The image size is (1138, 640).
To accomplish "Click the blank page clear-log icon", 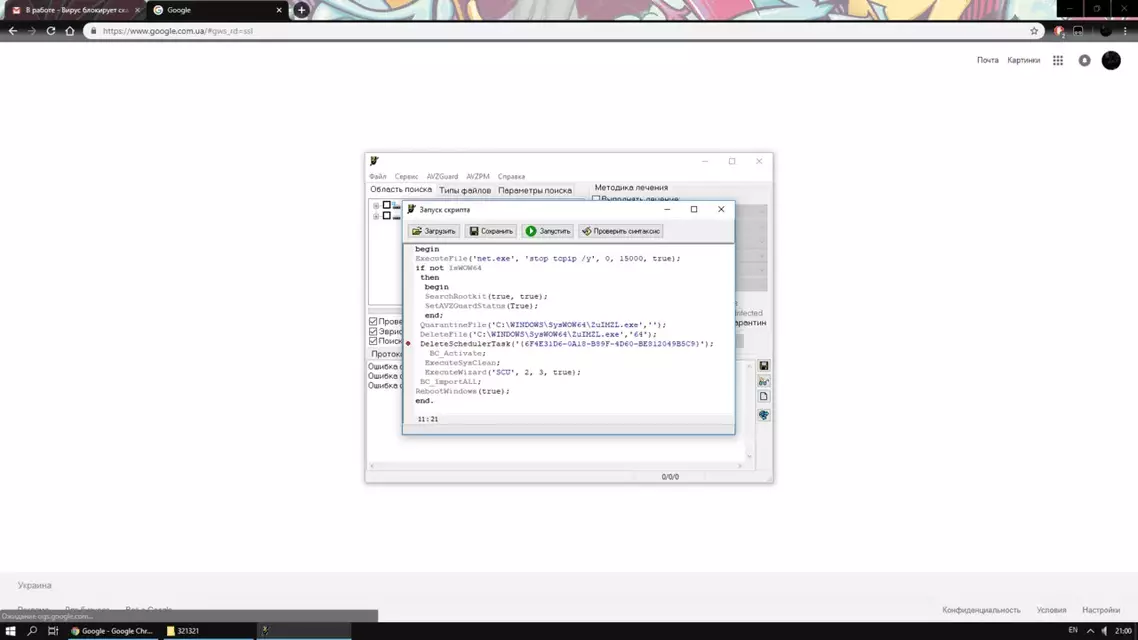I will pyautogui.click(x=764, y=396).
